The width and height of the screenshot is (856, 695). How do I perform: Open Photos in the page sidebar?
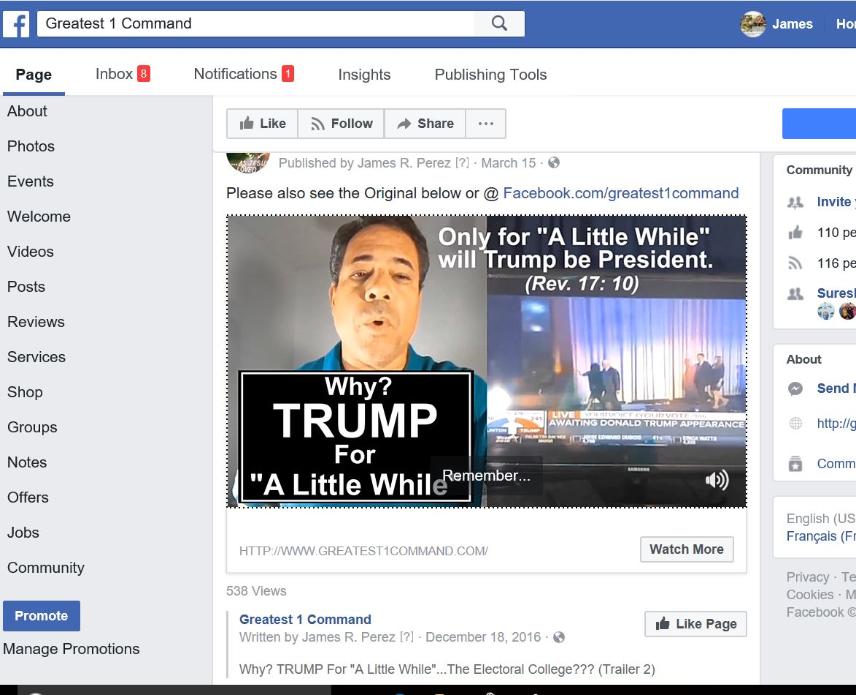pyautogui.click(x=31, y=146)
